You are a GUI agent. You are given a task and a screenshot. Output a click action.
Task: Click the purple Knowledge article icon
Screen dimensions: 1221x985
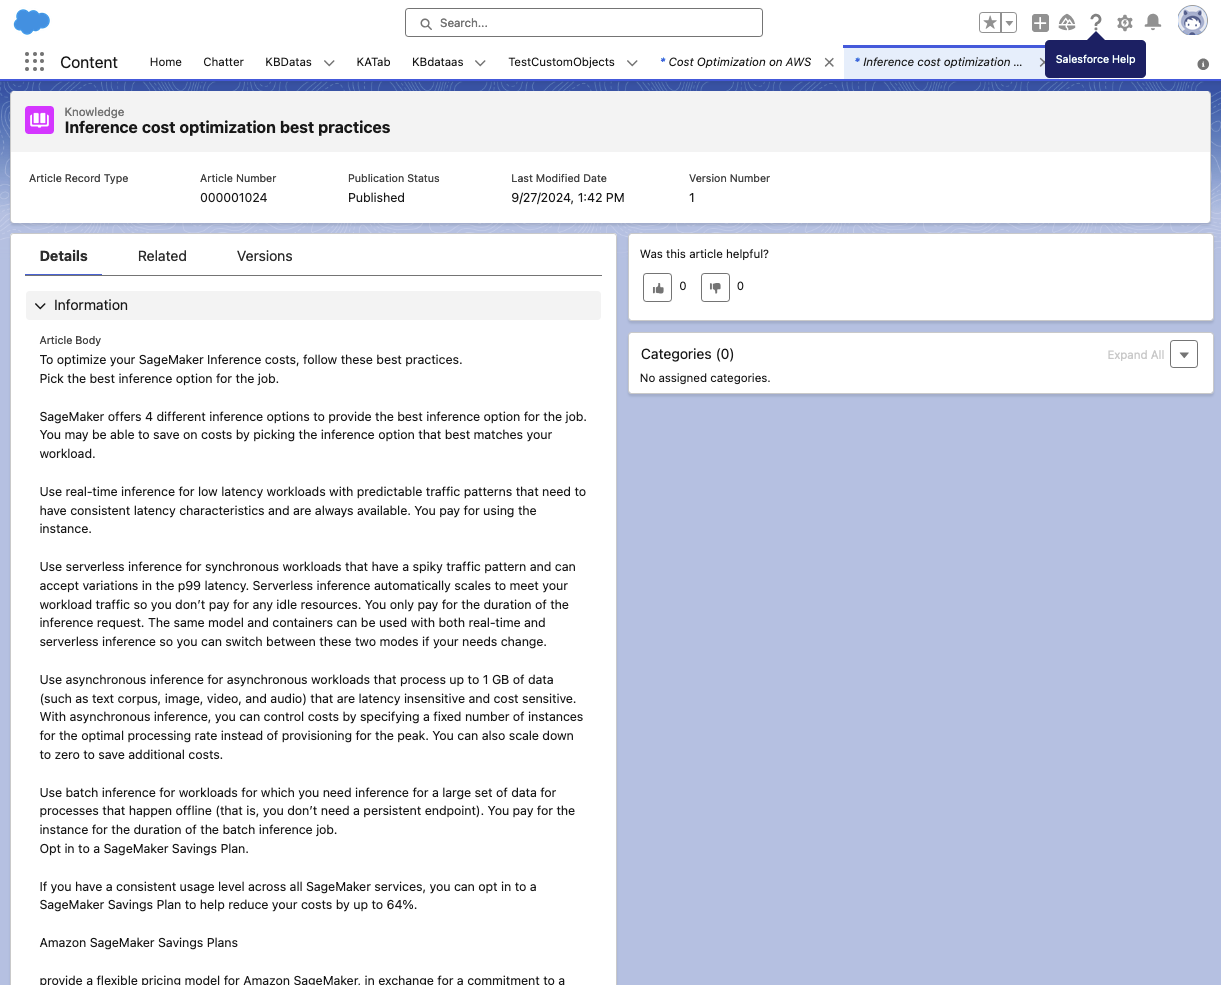click(x=38, y=120)
